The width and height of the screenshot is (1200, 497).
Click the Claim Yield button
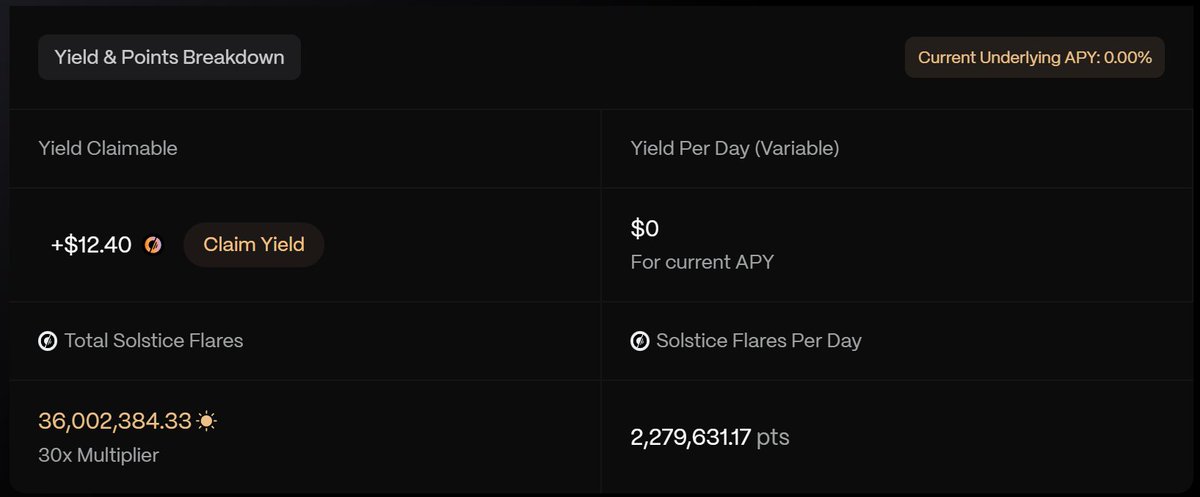(253, 245)
